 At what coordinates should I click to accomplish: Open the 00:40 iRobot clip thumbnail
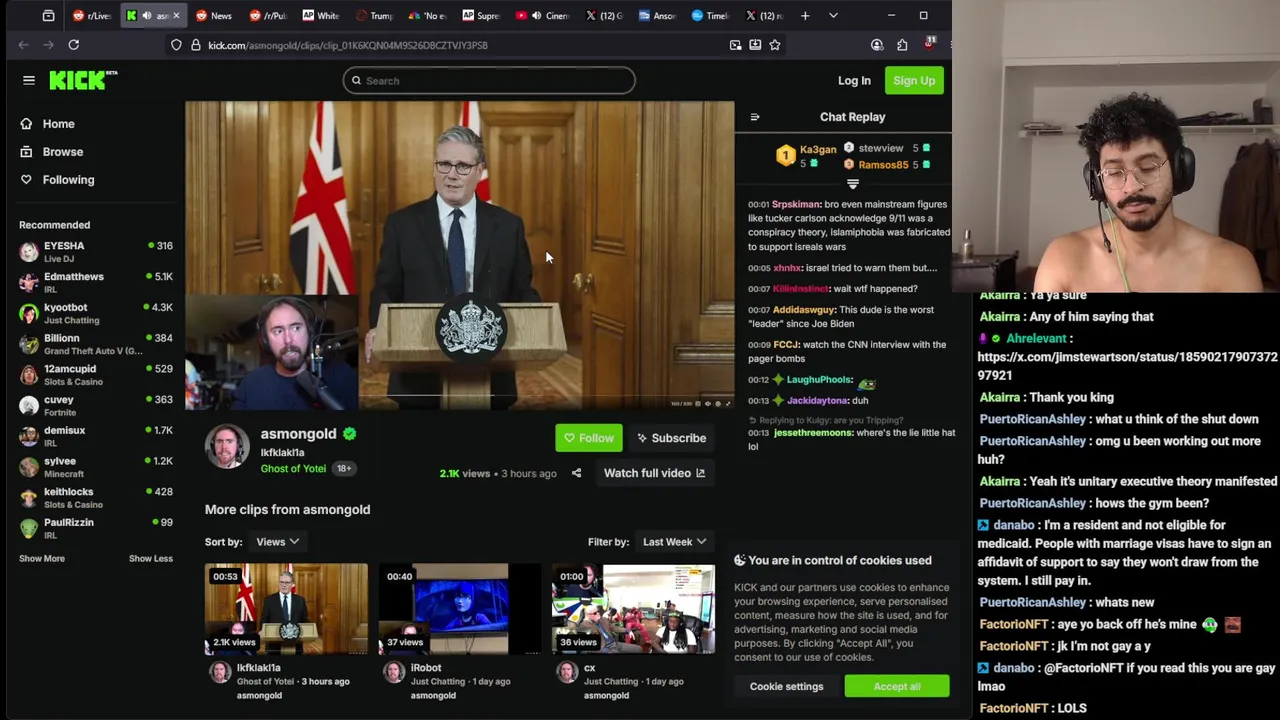pyautogui.click(x=459, y=609)
